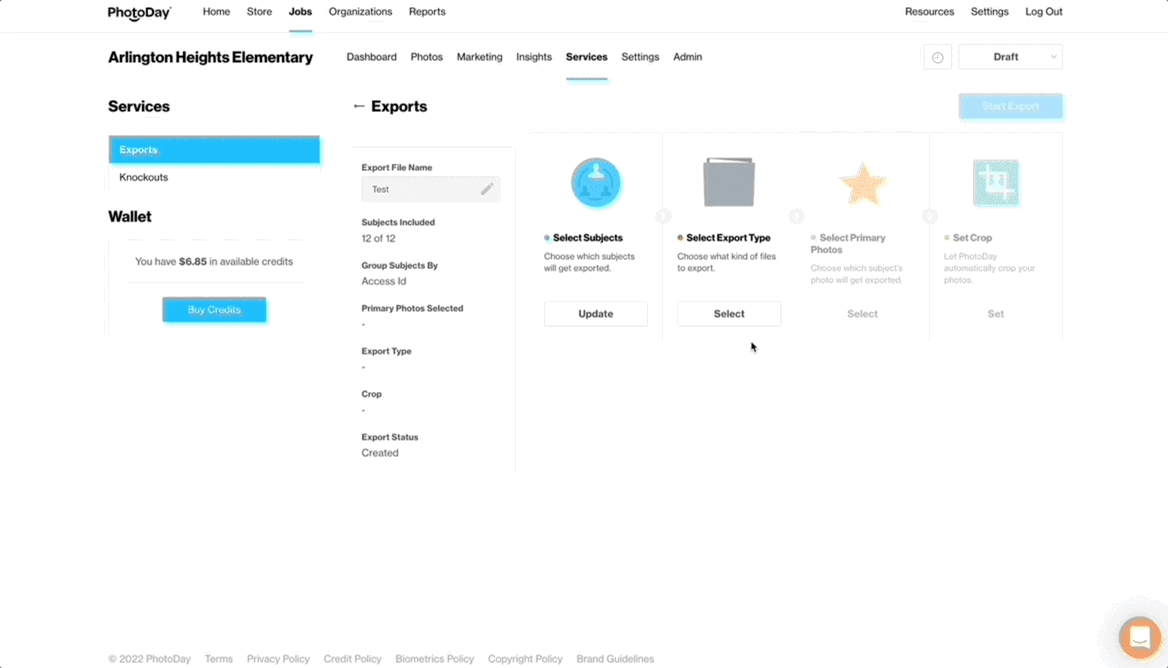Click the Select Export Type folder icon
The width and height of the screenshot is (1168, 668).
pyautogui.click(x=729, y=182)
